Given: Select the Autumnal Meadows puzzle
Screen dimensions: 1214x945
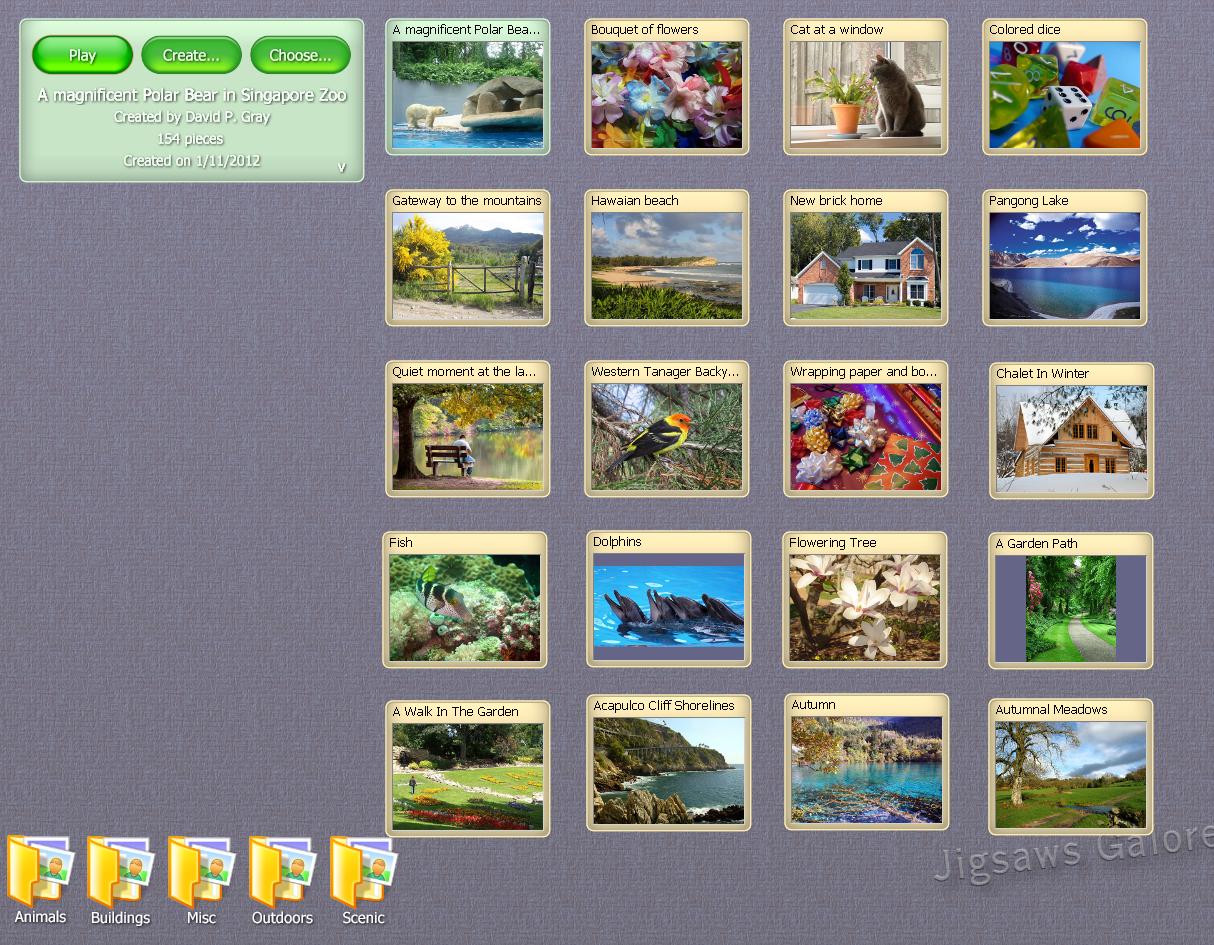Looking at the screenshot, I should coord(1070,766).
